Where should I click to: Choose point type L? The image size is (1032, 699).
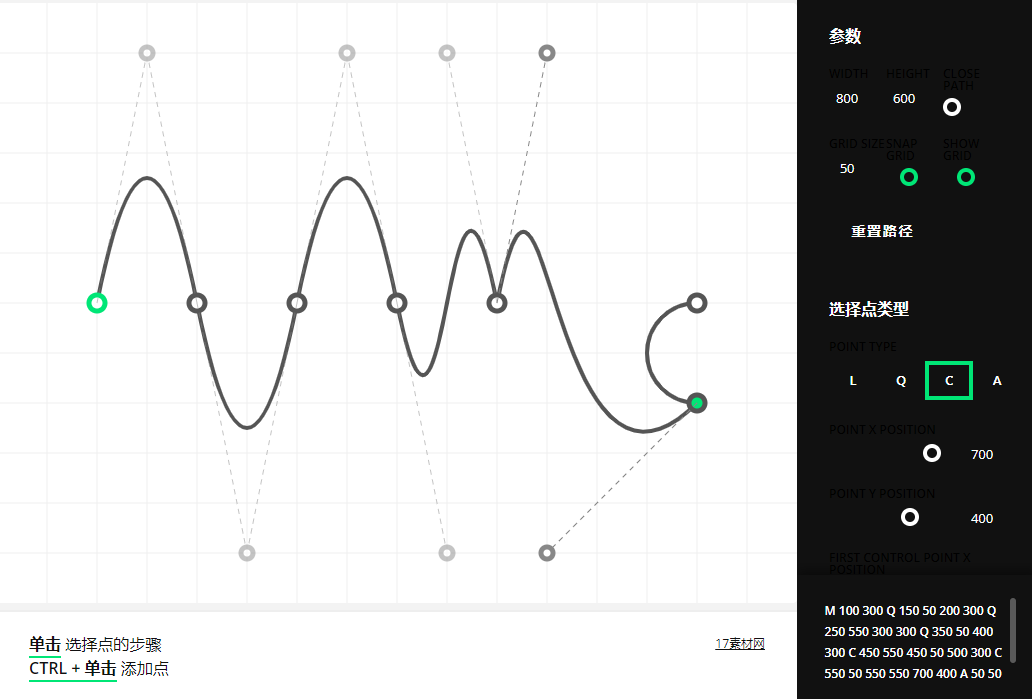(x=853, y=380)
